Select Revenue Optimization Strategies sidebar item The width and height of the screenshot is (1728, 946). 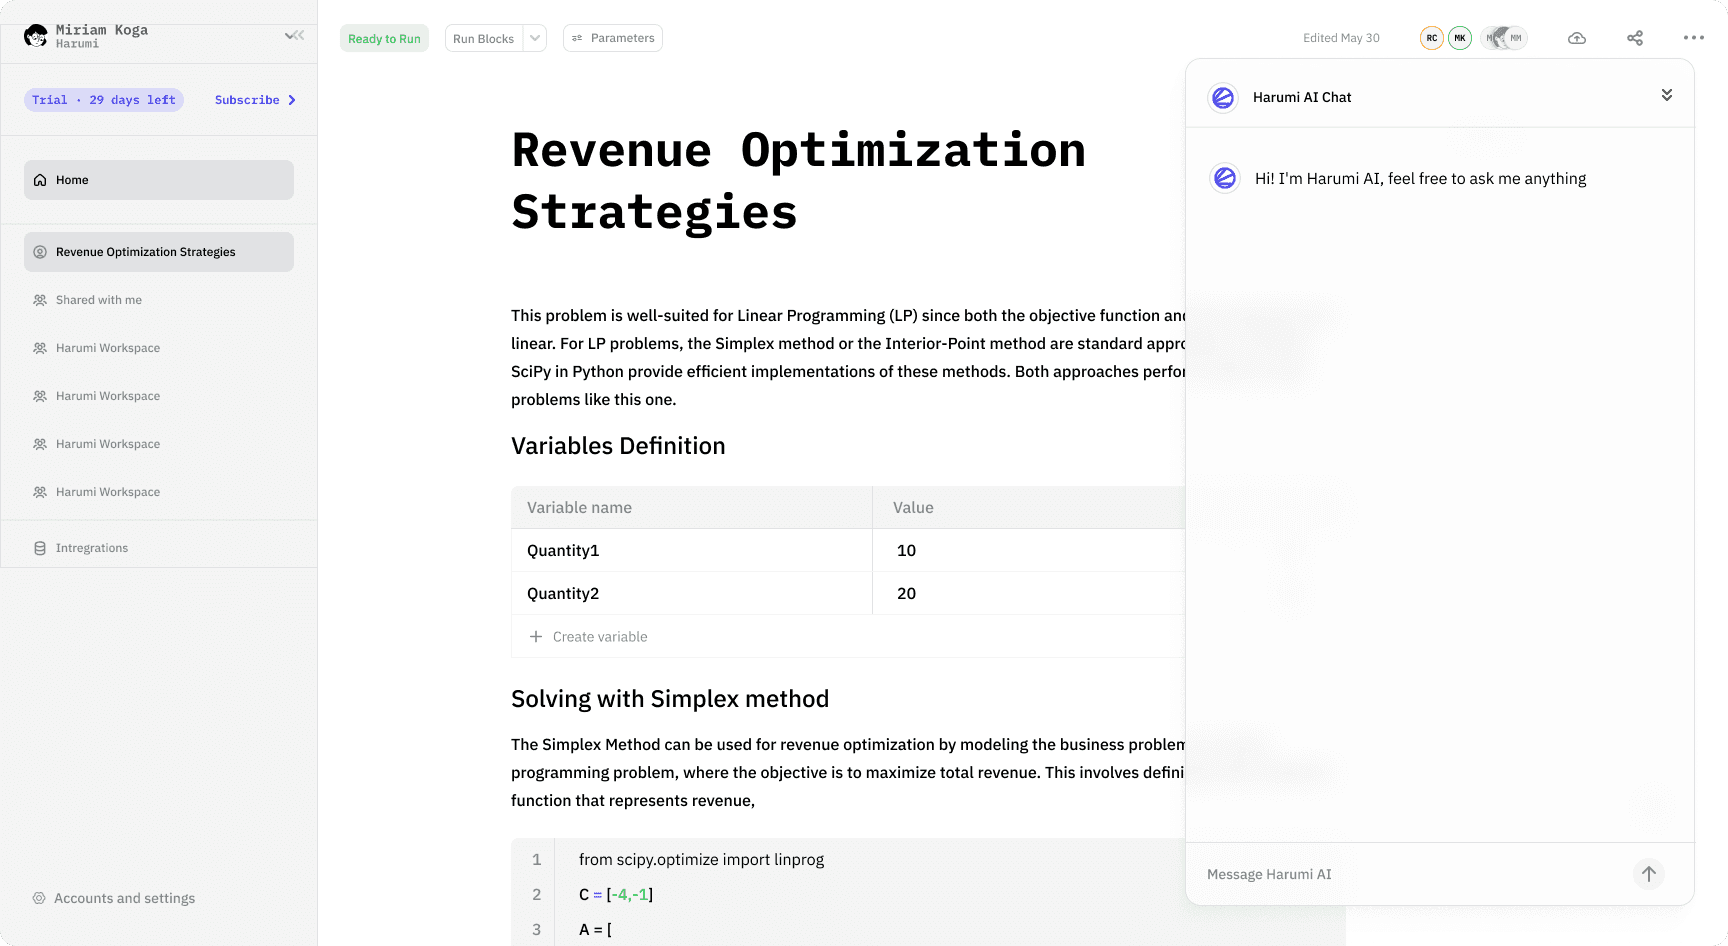pyautogui.click(x=159, y=252)
